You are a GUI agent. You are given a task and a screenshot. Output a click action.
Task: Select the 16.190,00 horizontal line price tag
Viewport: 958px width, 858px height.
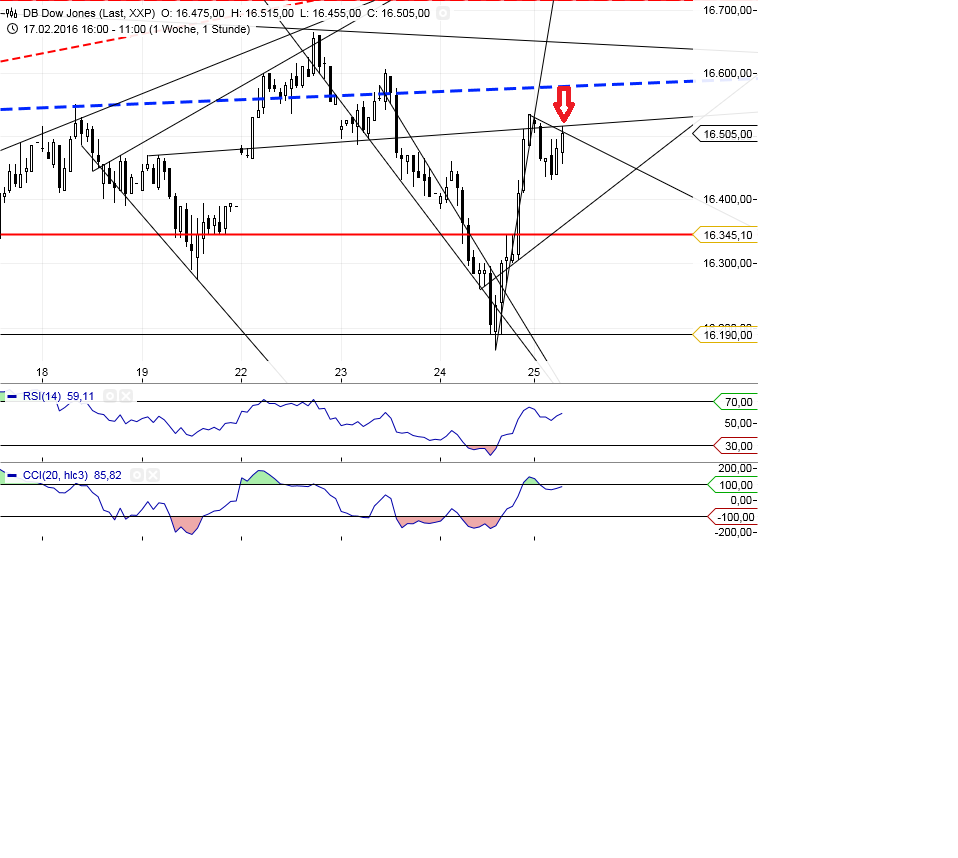[727, 335]
